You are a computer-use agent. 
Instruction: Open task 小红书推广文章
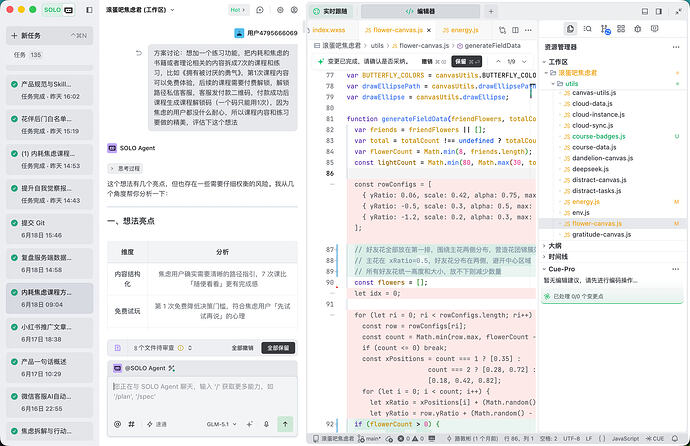tap(49, 333)
